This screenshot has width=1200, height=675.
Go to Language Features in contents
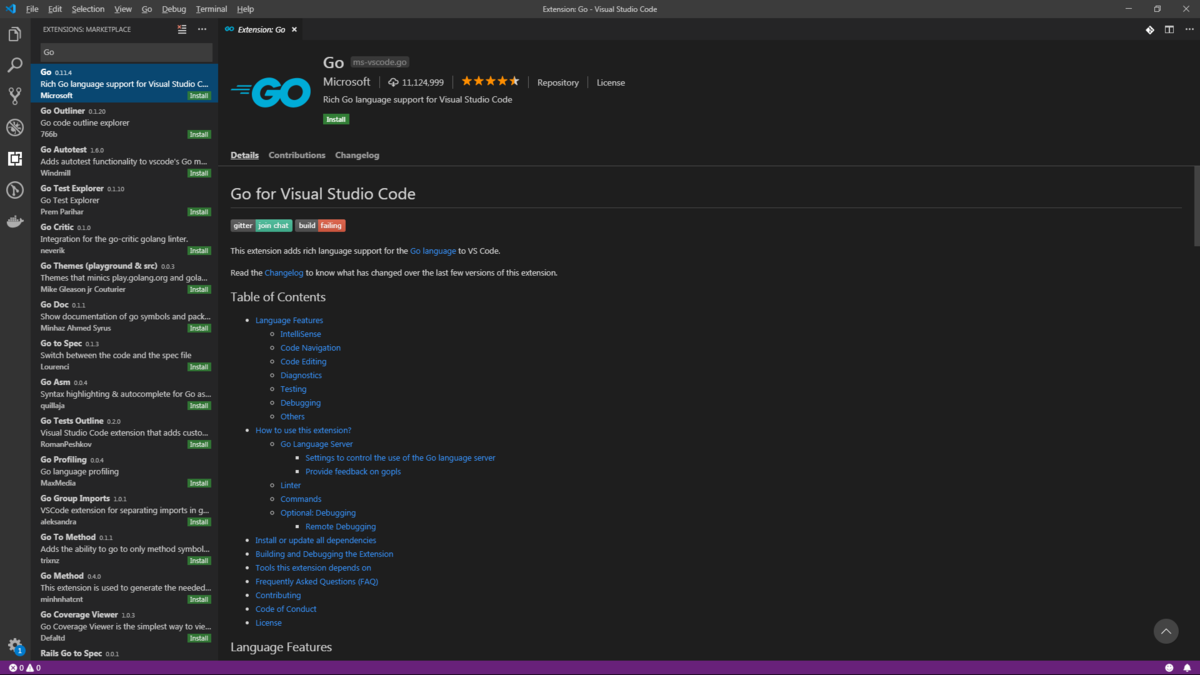coord(289,320)
